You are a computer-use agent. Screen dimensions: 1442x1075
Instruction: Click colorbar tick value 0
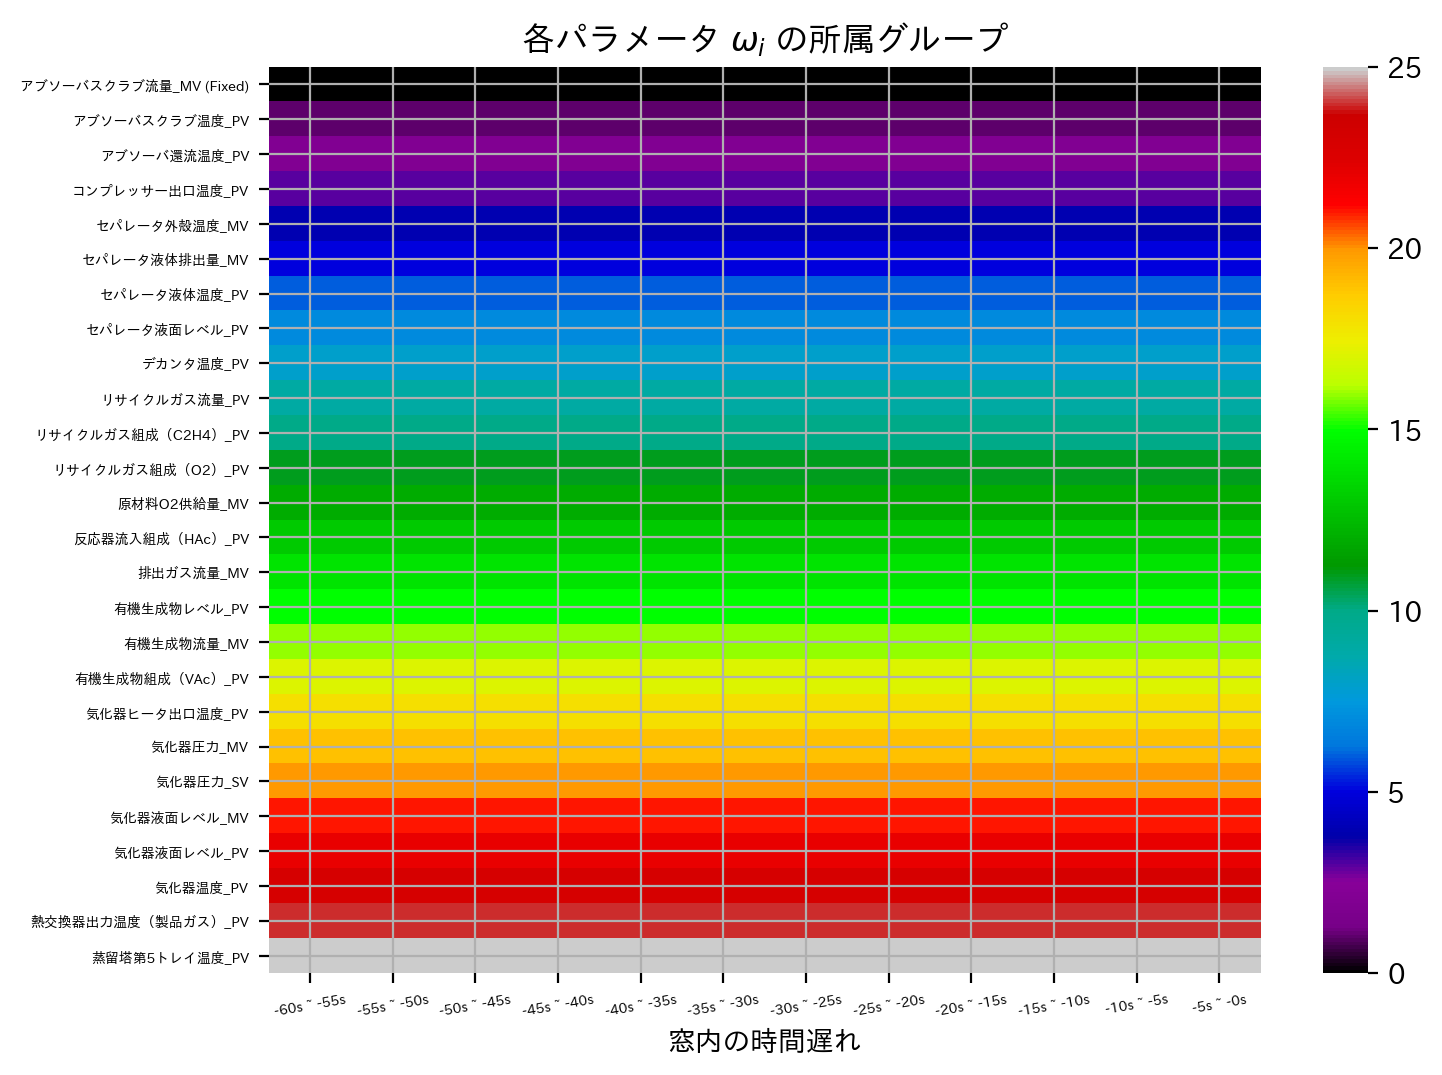coord(1396,973)
